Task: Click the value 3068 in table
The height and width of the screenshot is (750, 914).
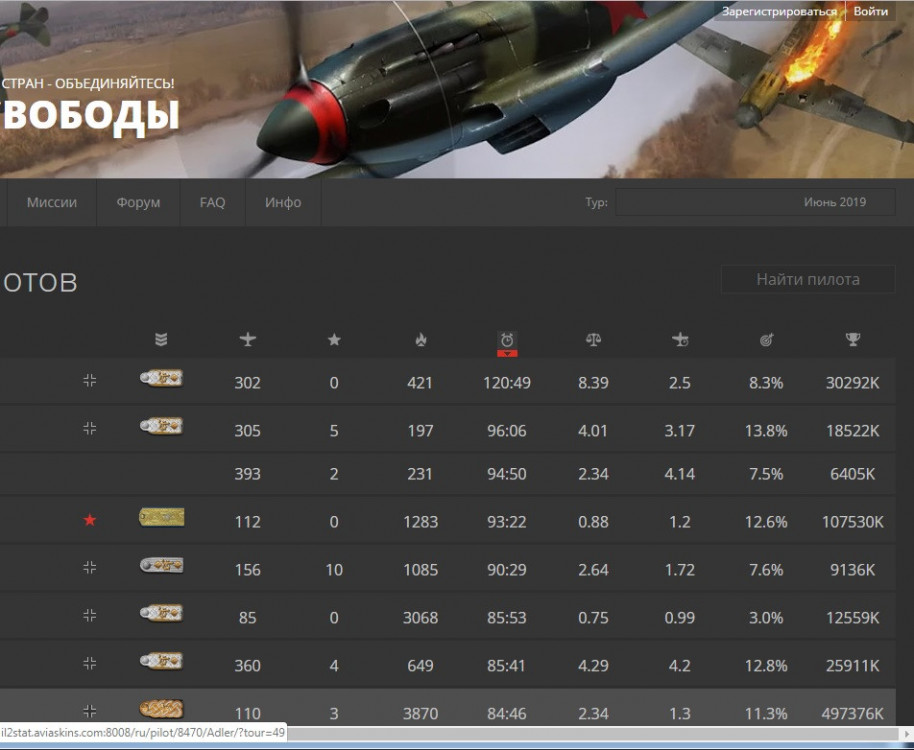Action: [x=420, y=618]
